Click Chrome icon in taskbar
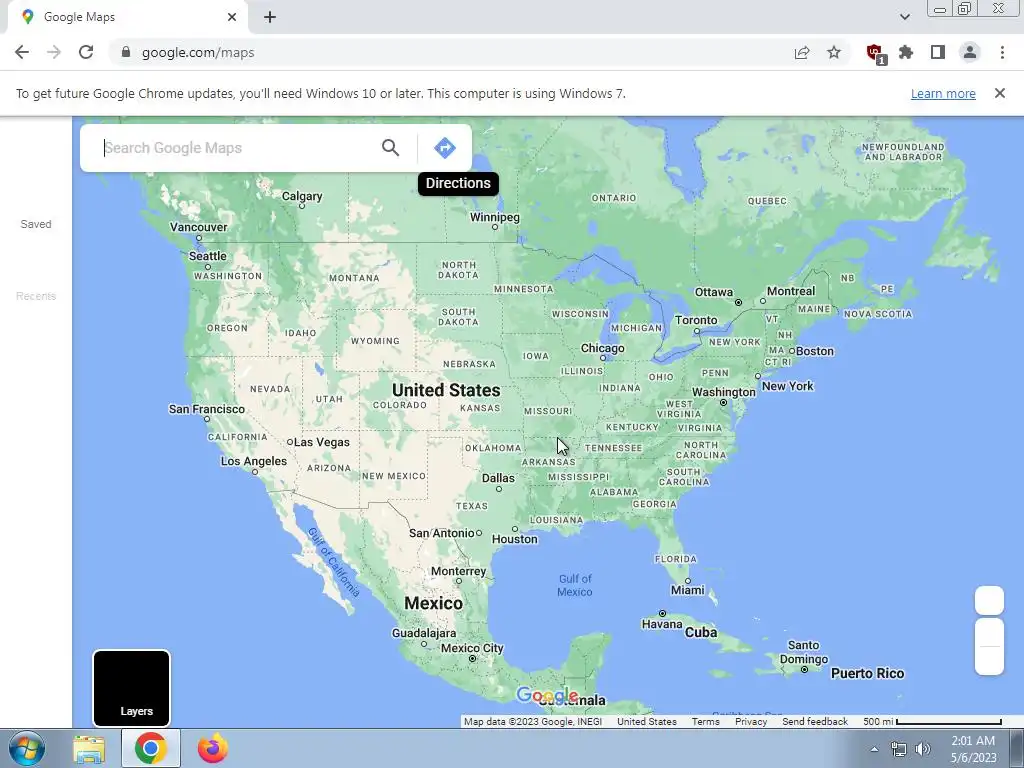This screenshot has height=768, width=1024. pyautogui.click(x=151, y=748)
